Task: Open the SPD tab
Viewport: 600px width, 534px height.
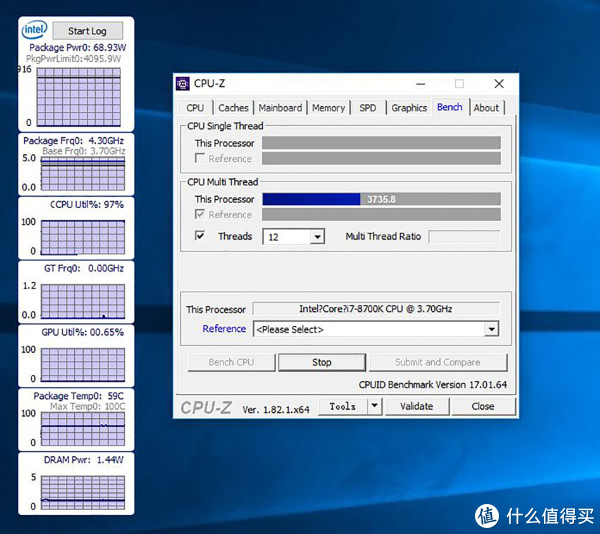Action: 368,108
